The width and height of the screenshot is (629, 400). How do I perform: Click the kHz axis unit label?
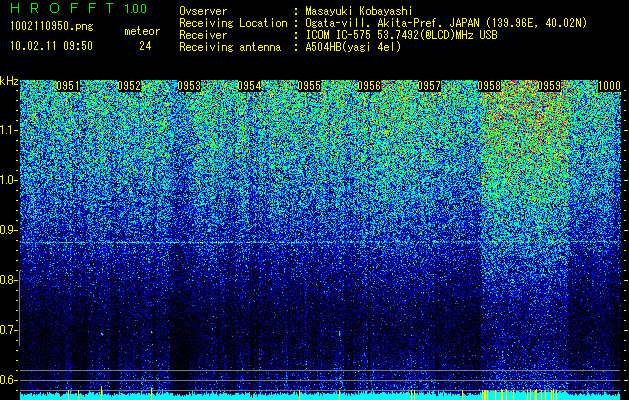(9, 81)
